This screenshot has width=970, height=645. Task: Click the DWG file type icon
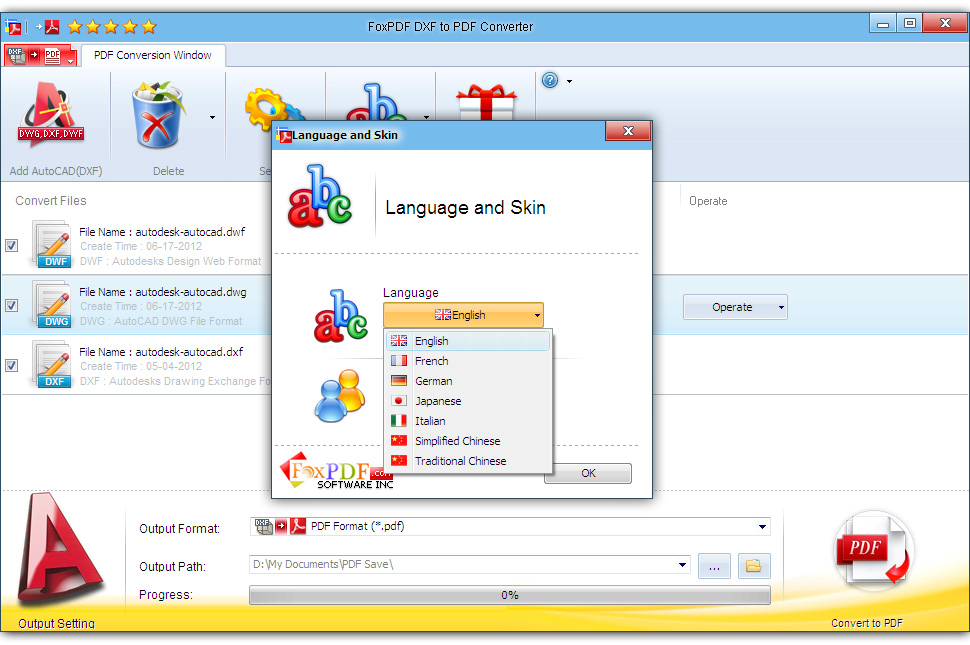[x=51, y=305]
